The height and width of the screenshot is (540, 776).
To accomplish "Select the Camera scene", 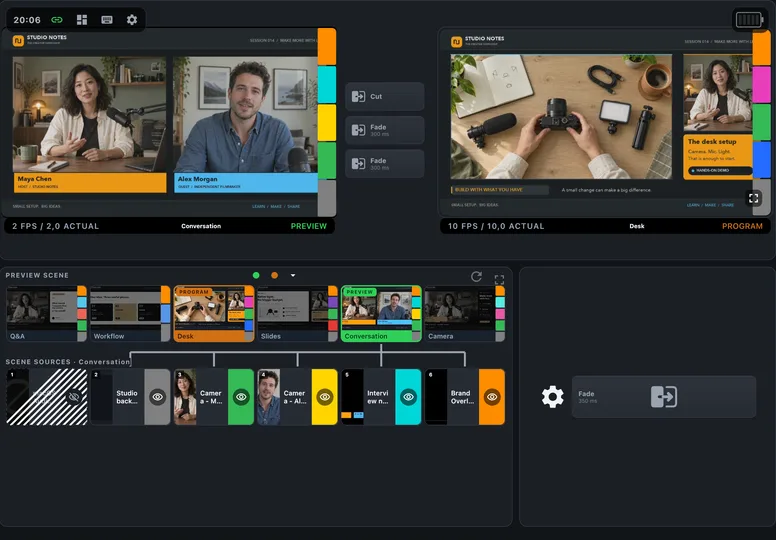I will tap(465, 314).
